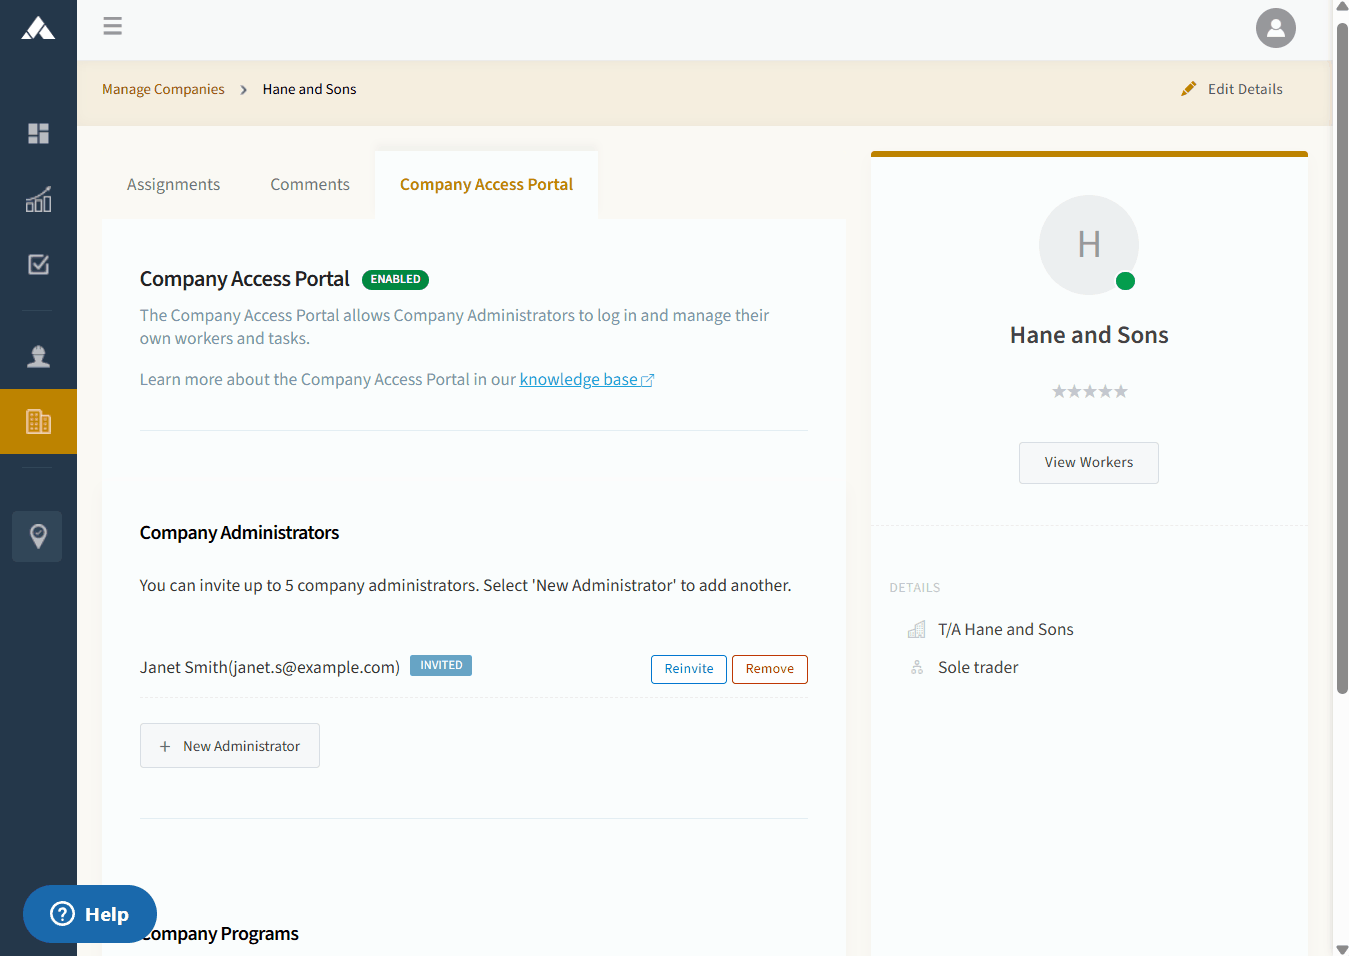This screenshot has height=956, width=1349.
Task: Open the reports chart icon in the sidebar
Action: (38, 199)
